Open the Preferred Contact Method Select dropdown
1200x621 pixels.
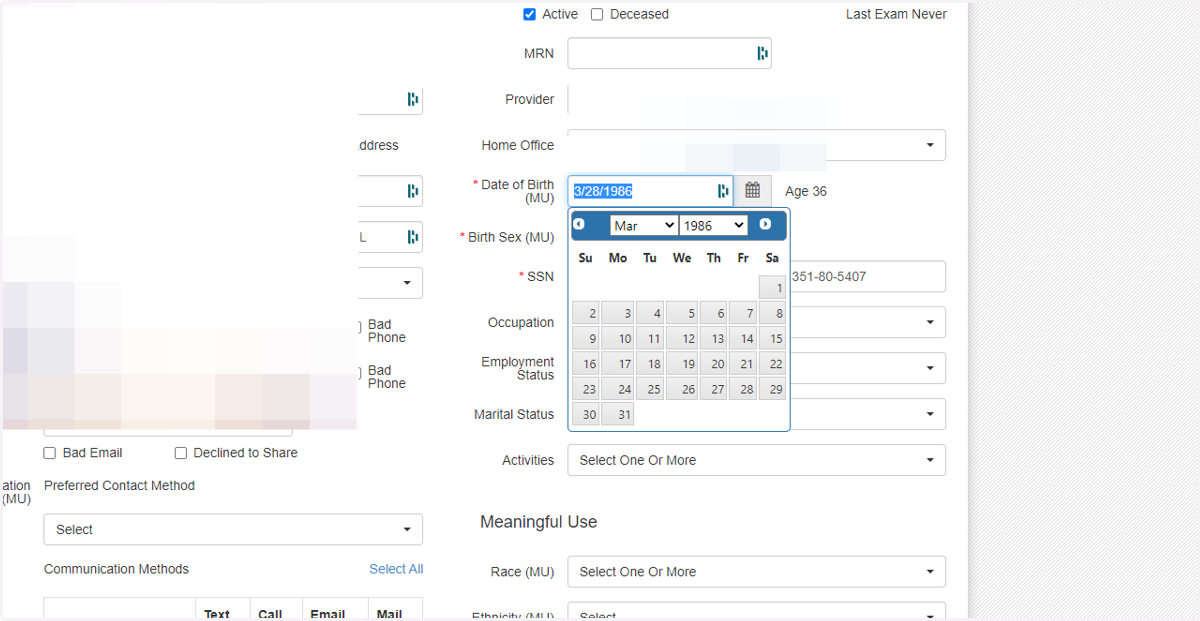pos(233,529)
